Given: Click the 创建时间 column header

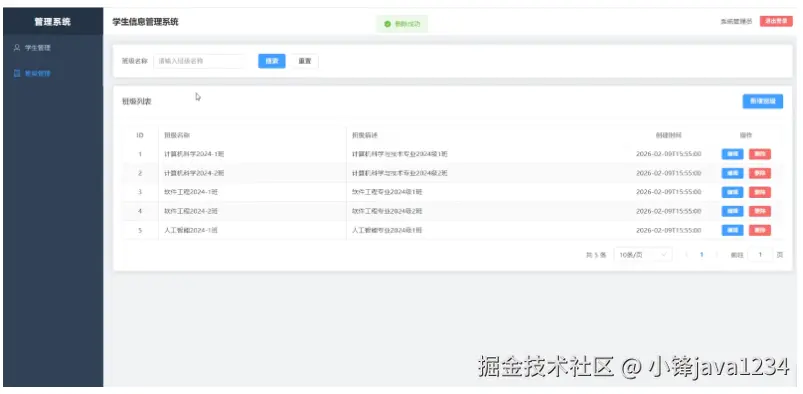Looking at the screenshot, I should [669, 135].
